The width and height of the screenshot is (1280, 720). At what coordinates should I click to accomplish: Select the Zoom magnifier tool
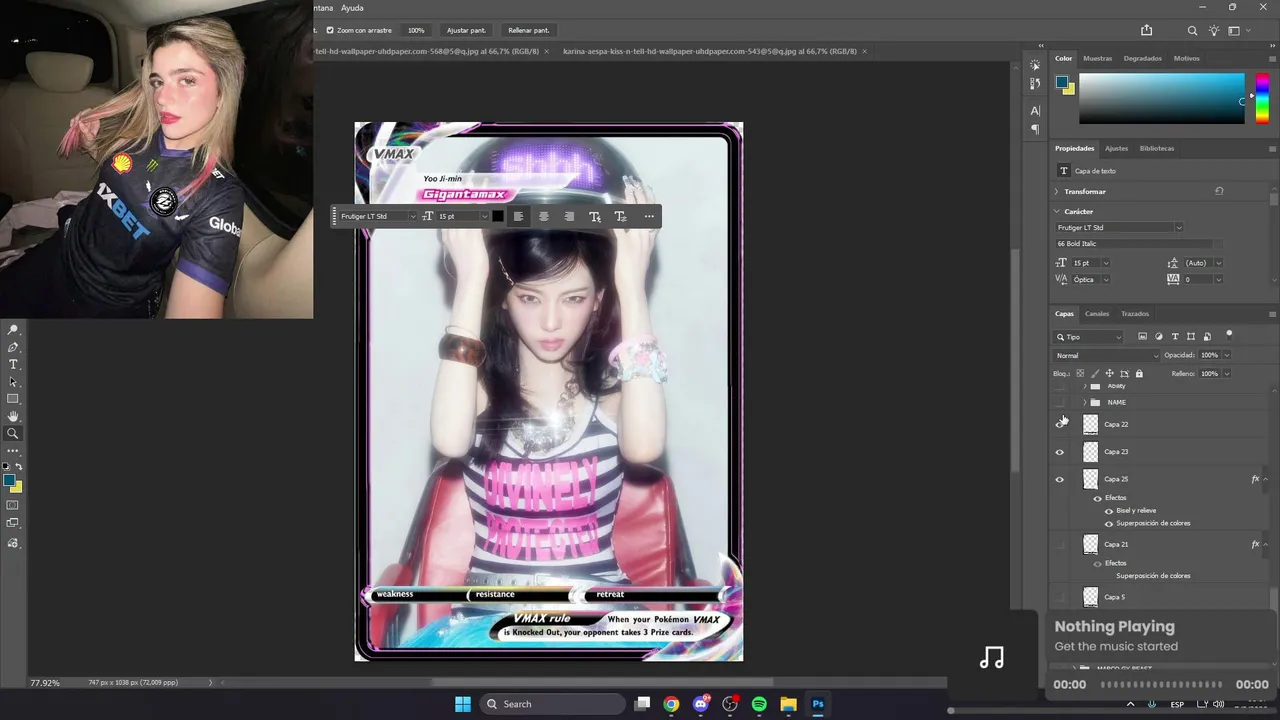13,433
